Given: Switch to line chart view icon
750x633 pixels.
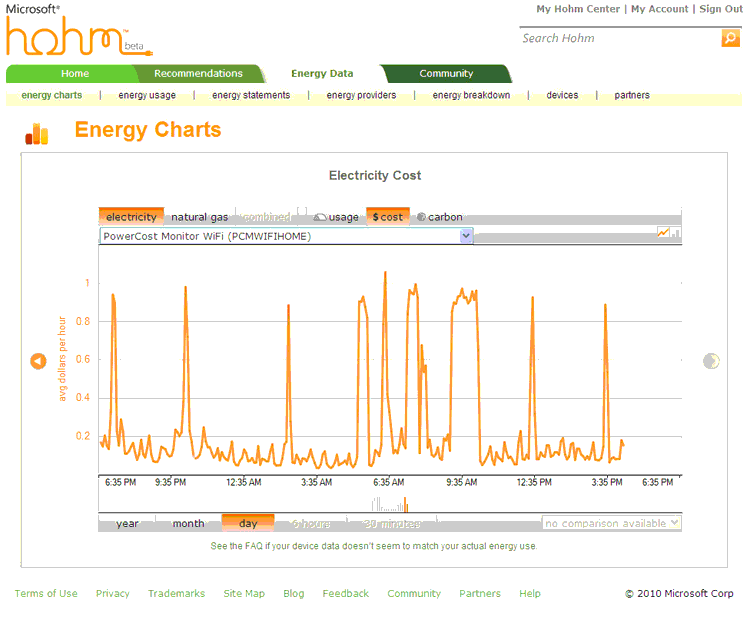Looking at the screenshot, I should tap(663, 233).
